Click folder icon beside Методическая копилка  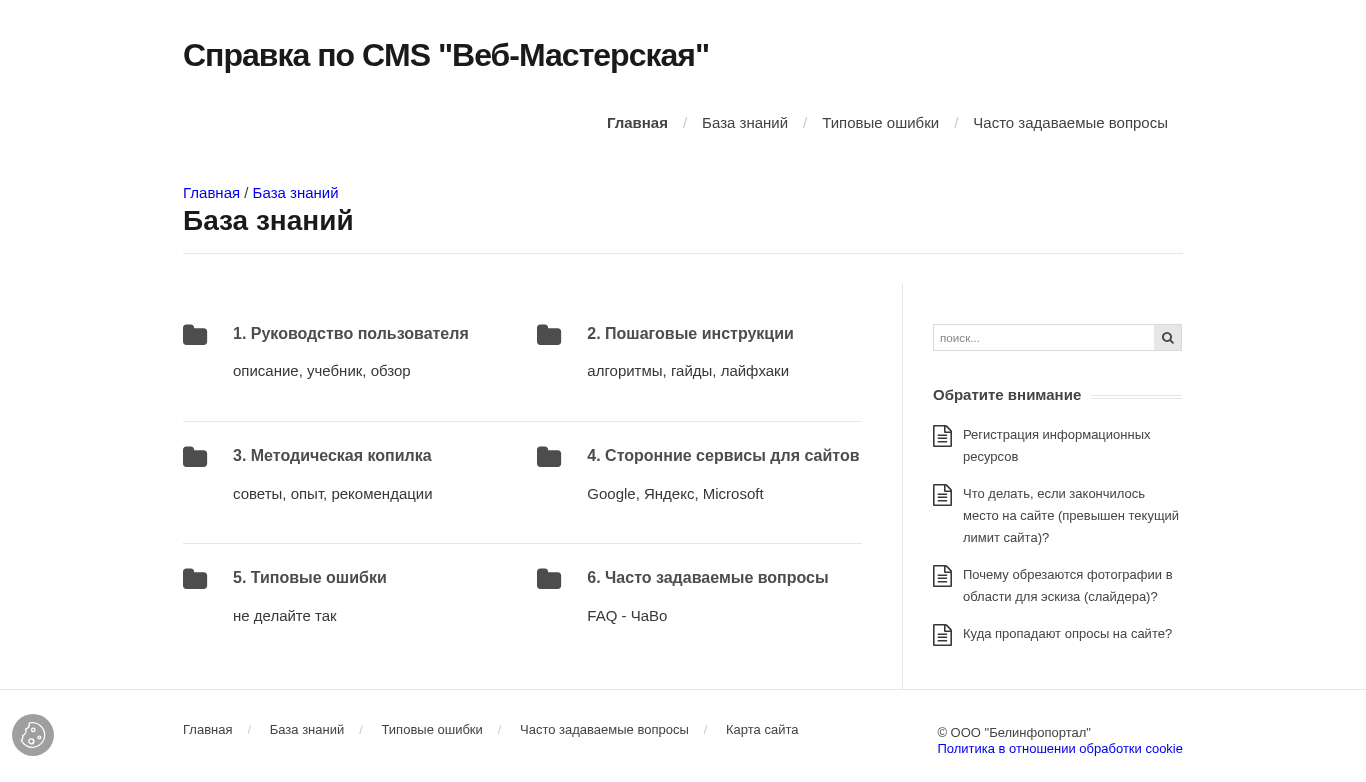[x=195, y=457]
